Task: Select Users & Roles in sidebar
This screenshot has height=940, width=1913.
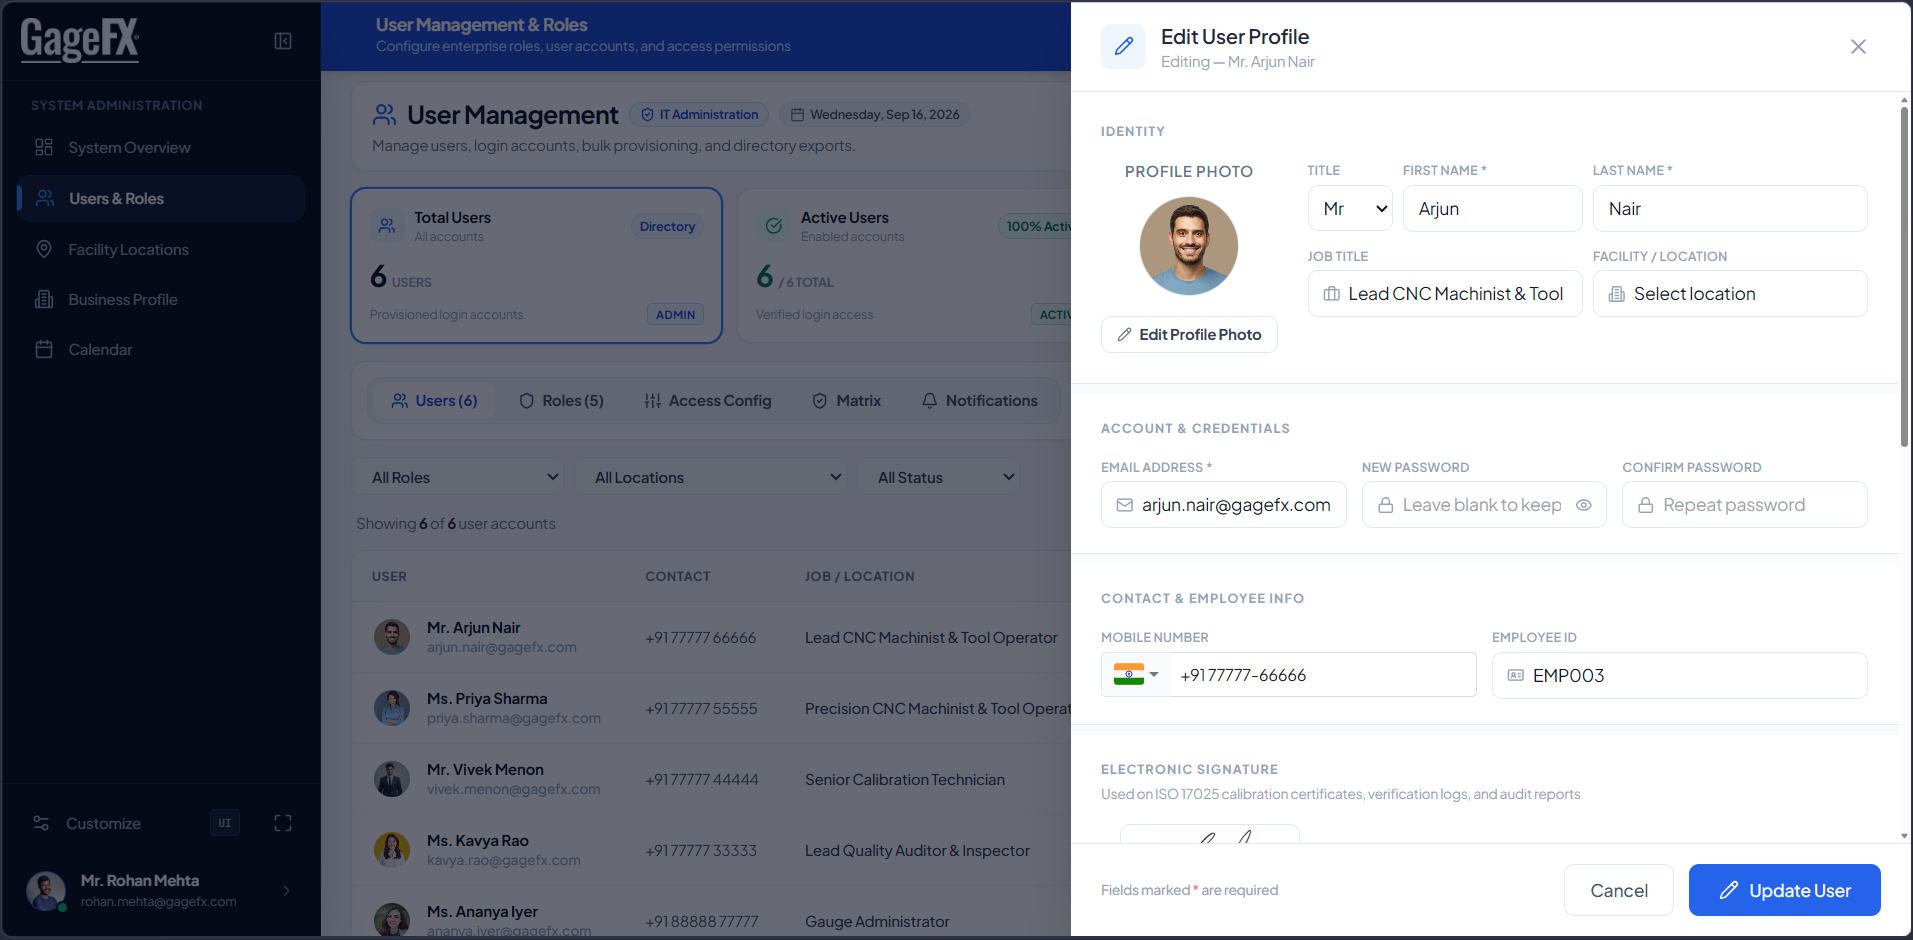Action: [162, 199]
